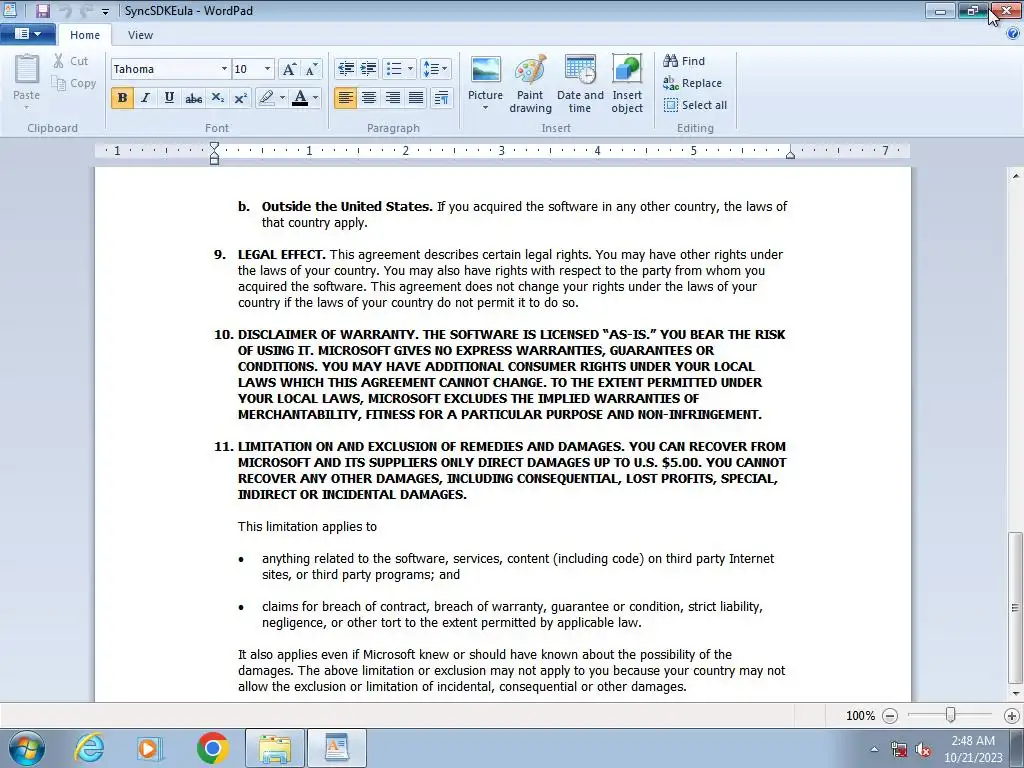Switch to the Home tab
The image size is (1024, 768).
coord(85,35)
